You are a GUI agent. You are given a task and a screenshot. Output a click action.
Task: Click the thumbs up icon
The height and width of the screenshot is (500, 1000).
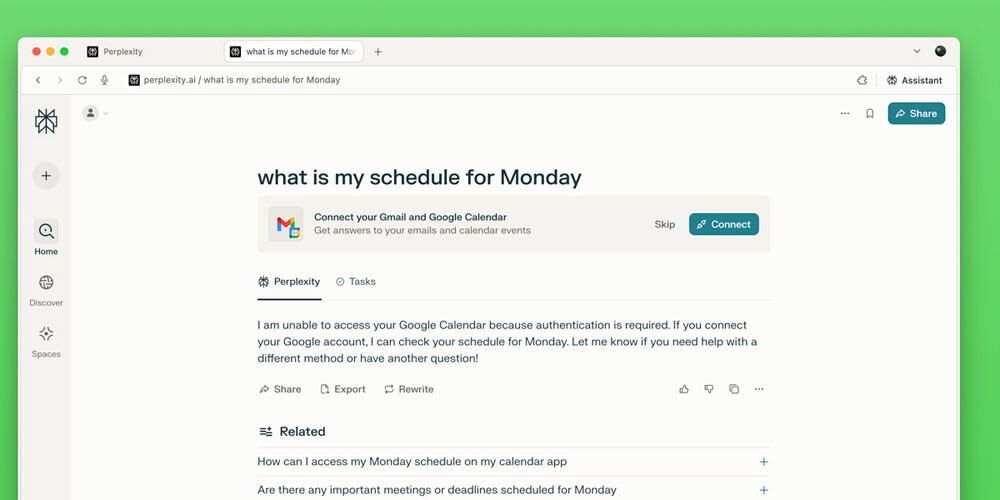click(684, 389)
